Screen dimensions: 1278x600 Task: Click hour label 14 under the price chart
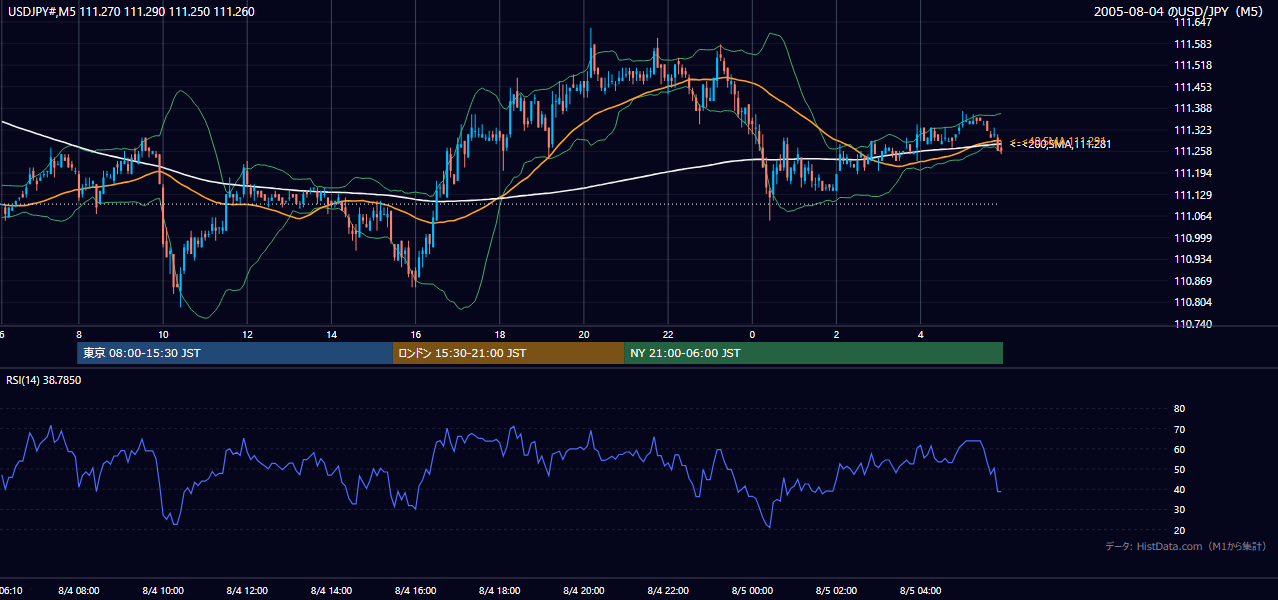click(331, 335)
